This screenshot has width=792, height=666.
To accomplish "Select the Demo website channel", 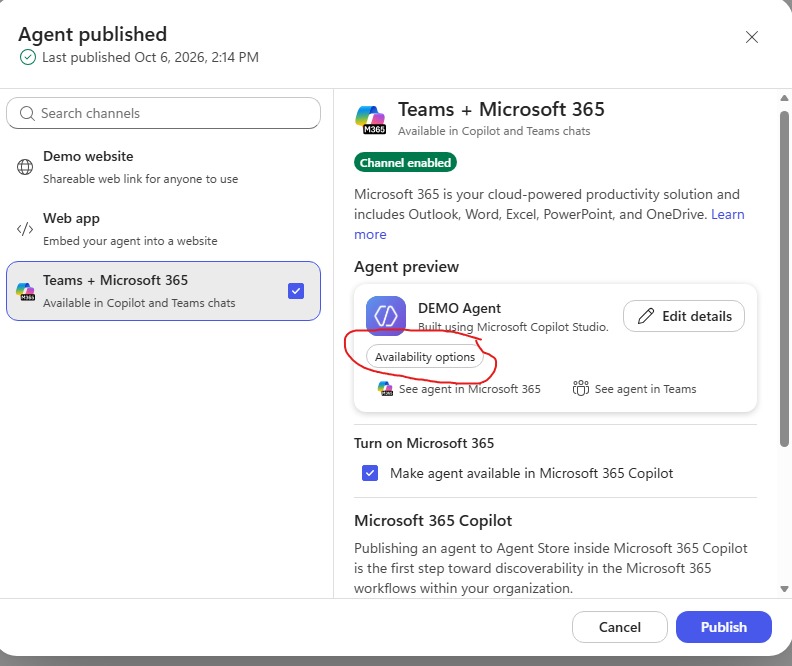I will [163, 167].
